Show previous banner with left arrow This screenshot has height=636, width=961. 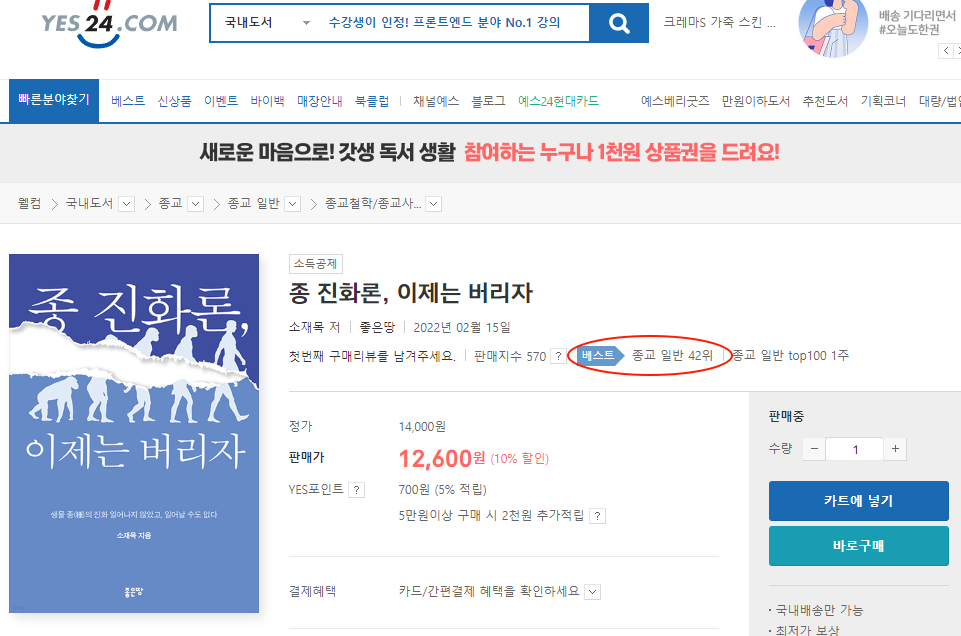946,51
